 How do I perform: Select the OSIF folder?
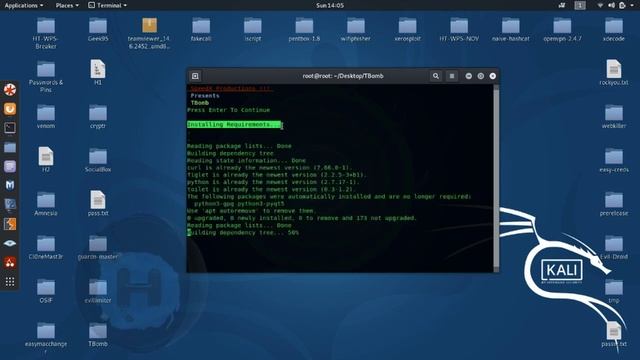[46, 291]
